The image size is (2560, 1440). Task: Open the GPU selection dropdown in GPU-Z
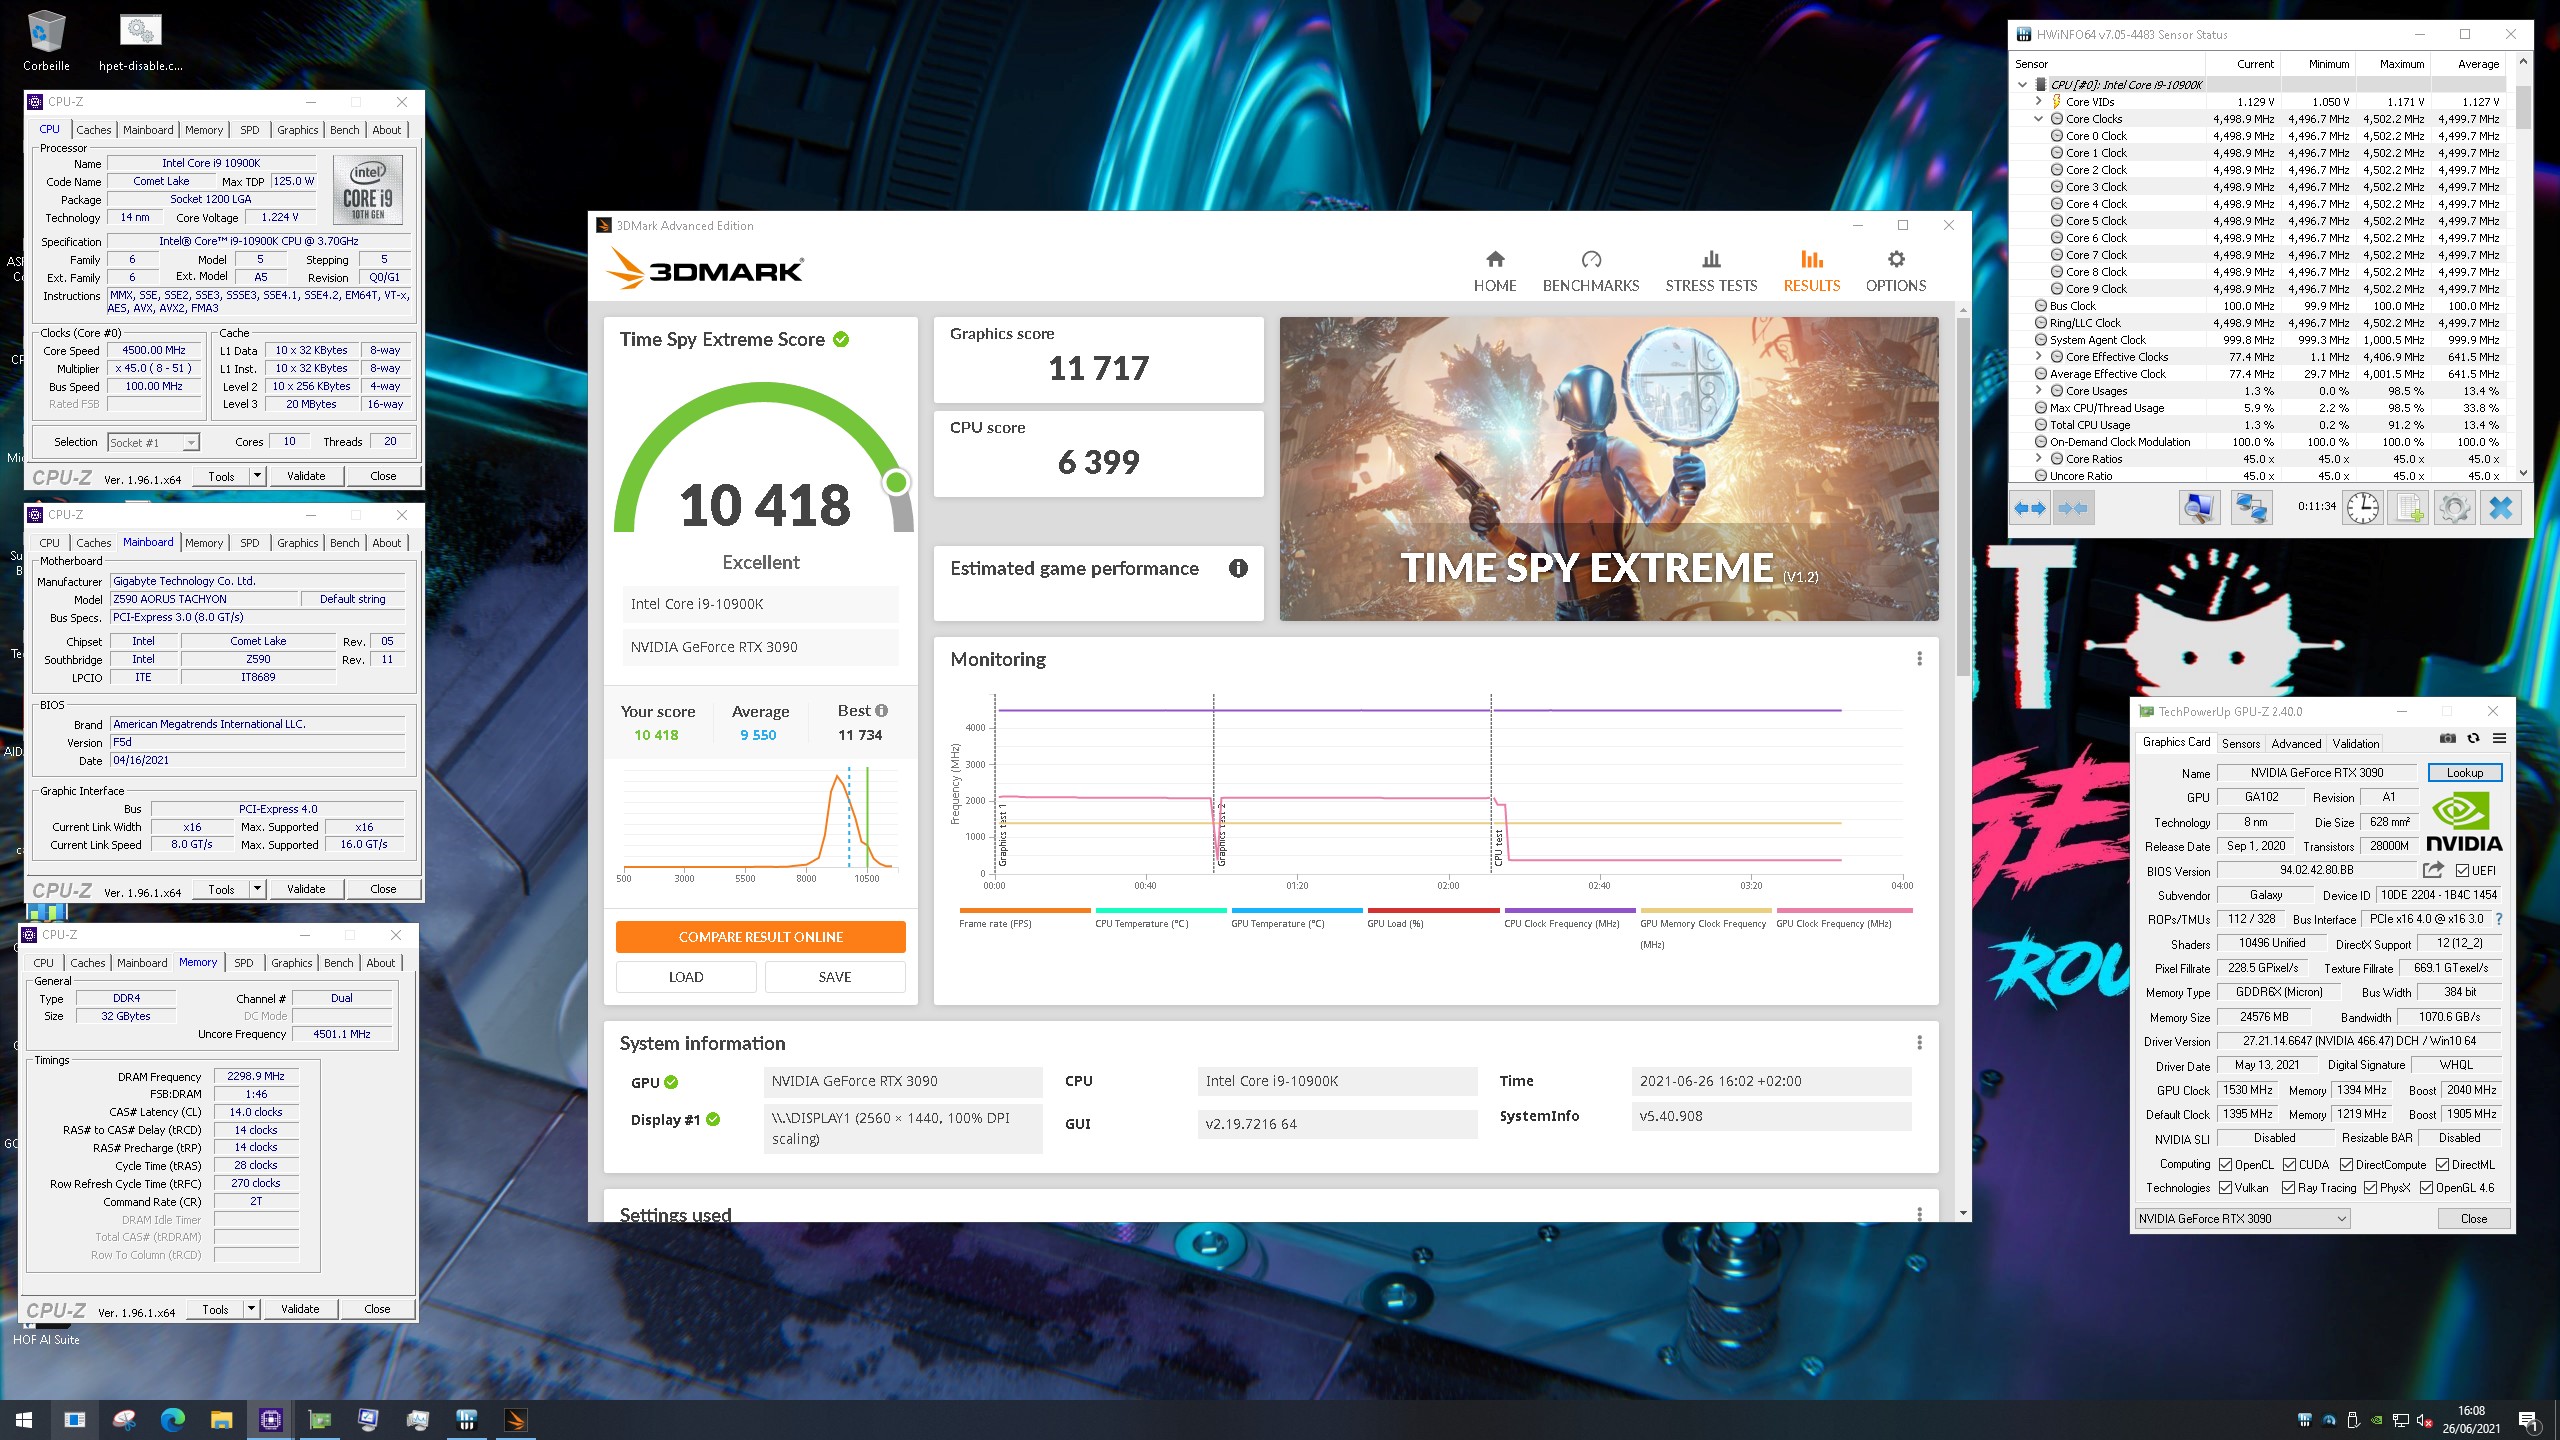pos(2242,1218)
